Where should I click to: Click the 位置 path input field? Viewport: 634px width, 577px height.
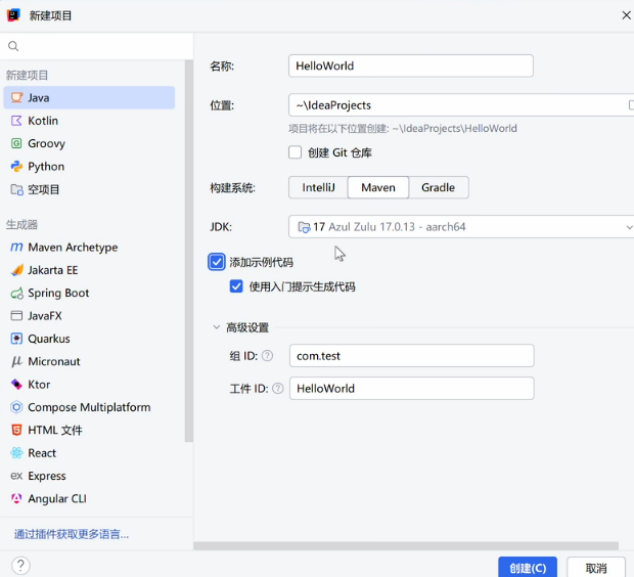tap(461, 105)
